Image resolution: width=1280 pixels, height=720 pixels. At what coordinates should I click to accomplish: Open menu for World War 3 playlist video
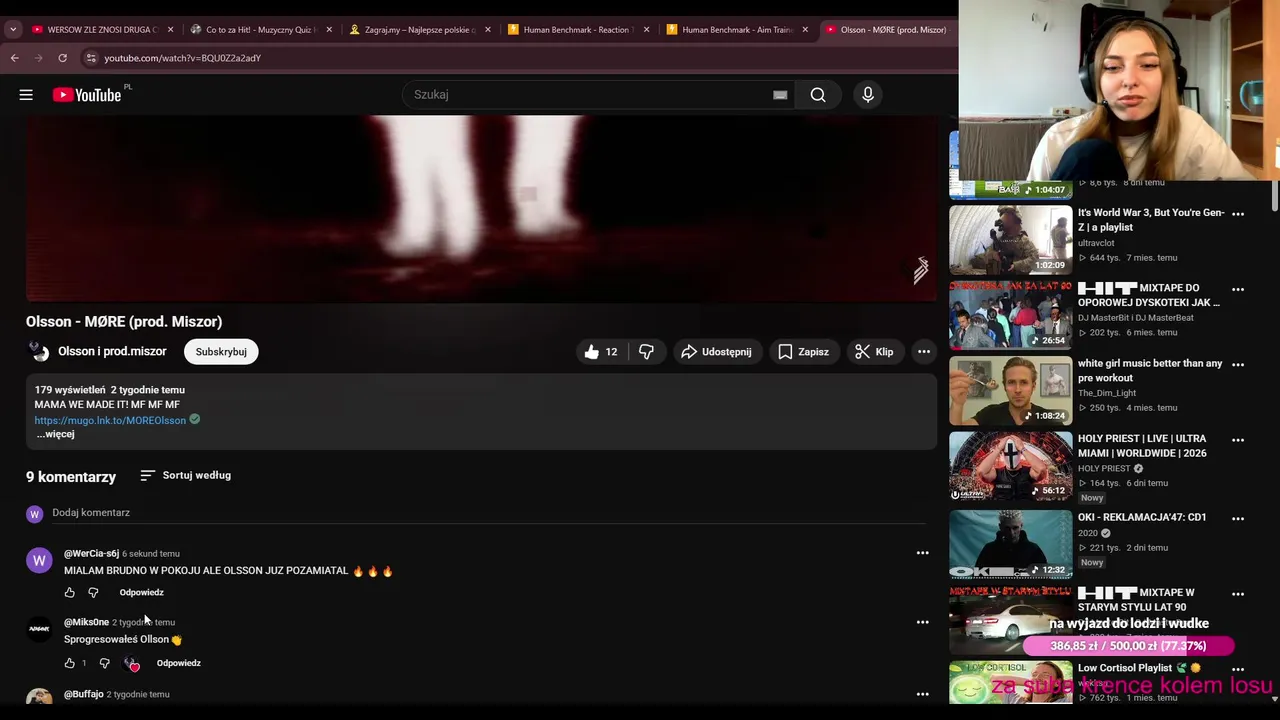click(1238, 214)
